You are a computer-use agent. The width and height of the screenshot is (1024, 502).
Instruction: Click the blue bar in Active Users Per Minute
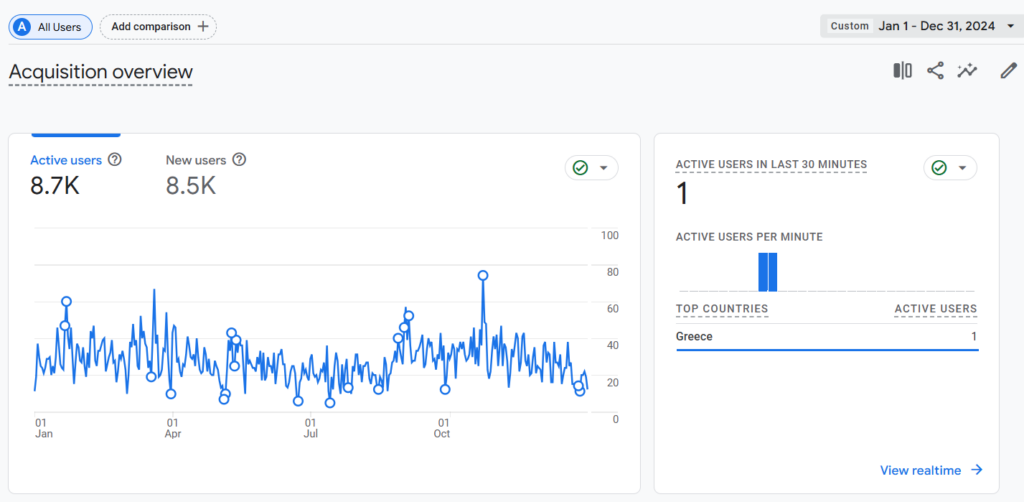pos(768,272)
